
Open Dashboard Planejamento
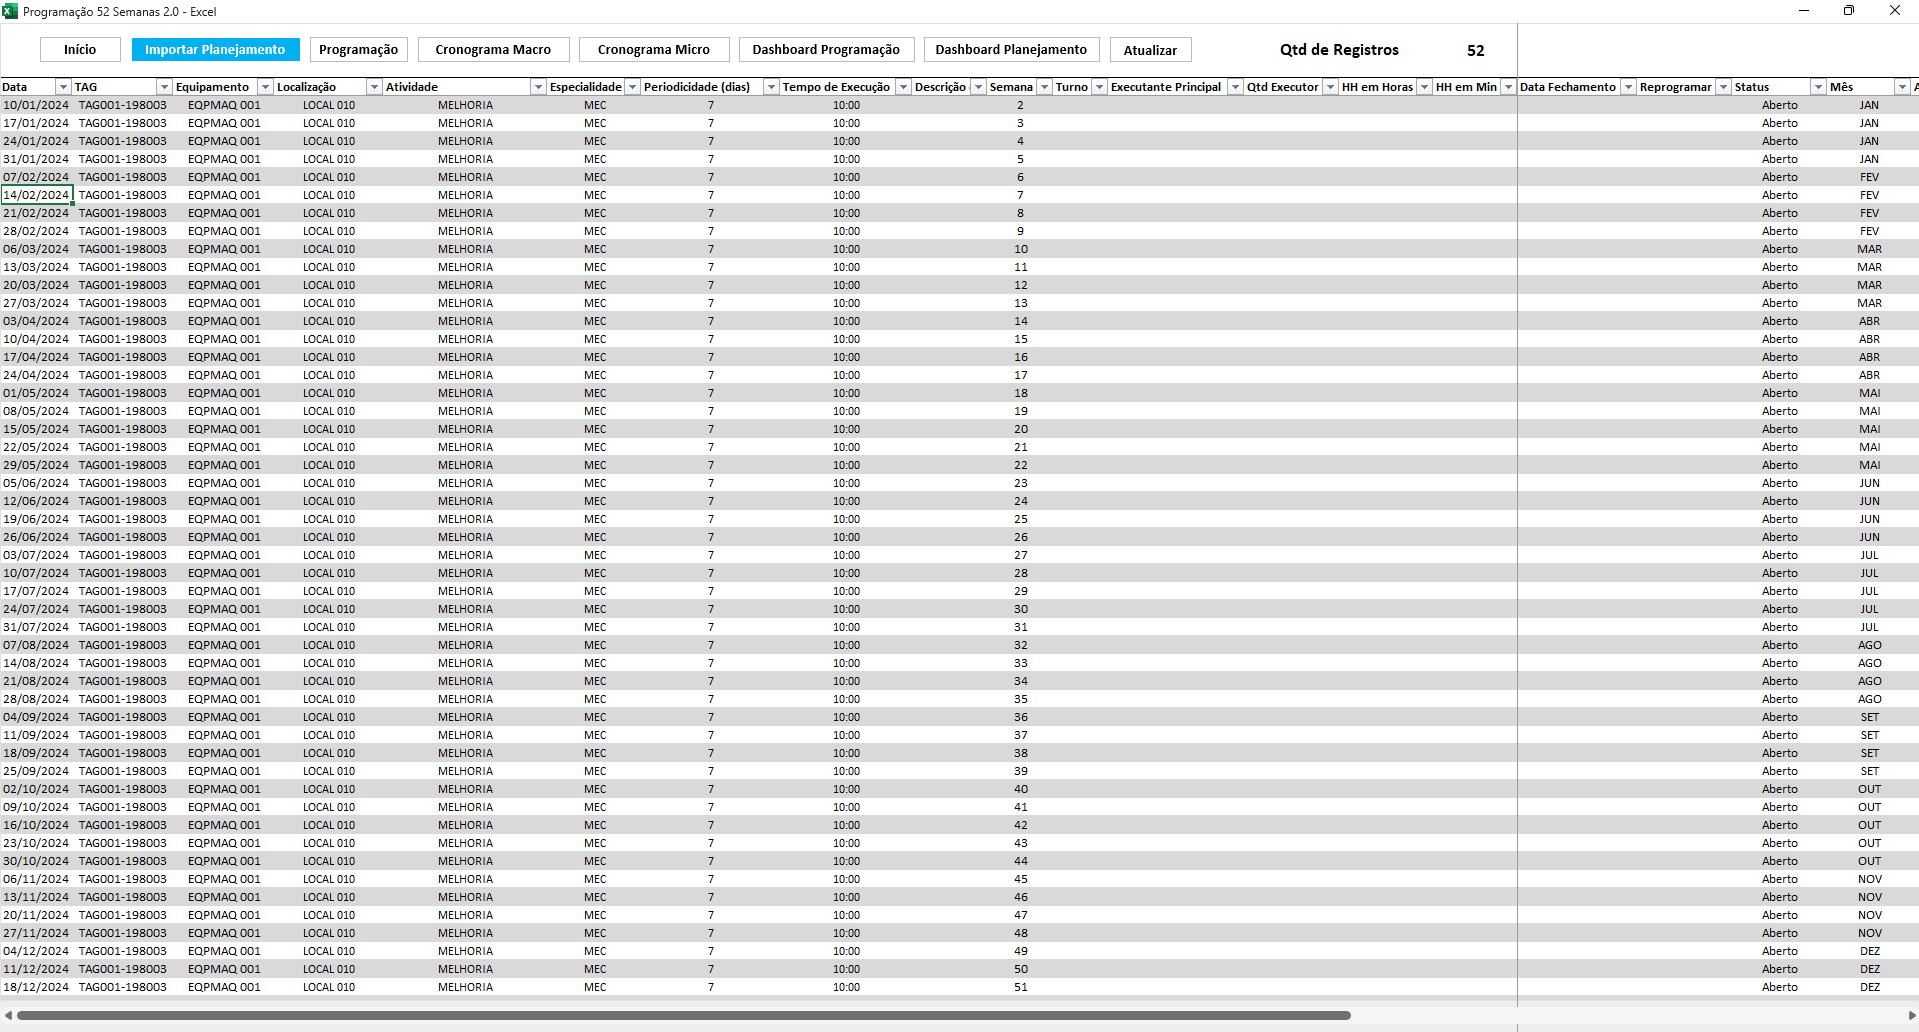coord(1010,50)
